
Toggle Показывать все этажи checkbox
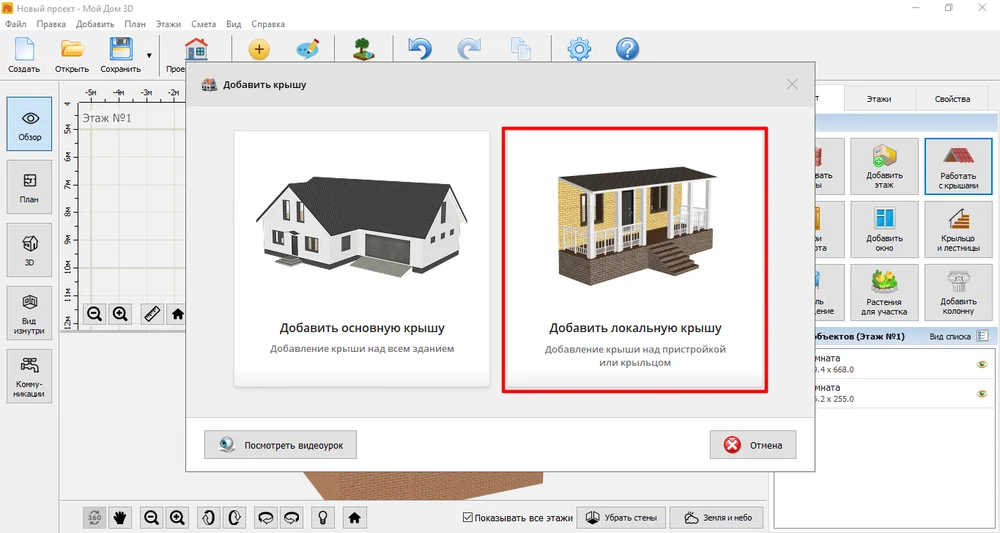pyautogui.click(x=467, y=518)
